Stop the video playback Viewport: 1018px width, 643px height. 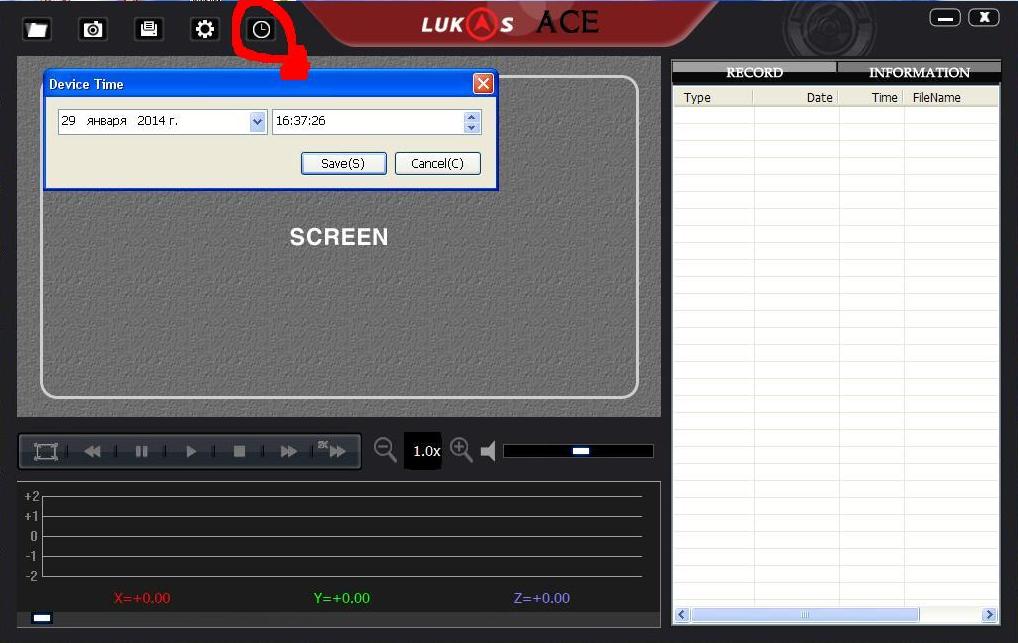click(239, 452)
